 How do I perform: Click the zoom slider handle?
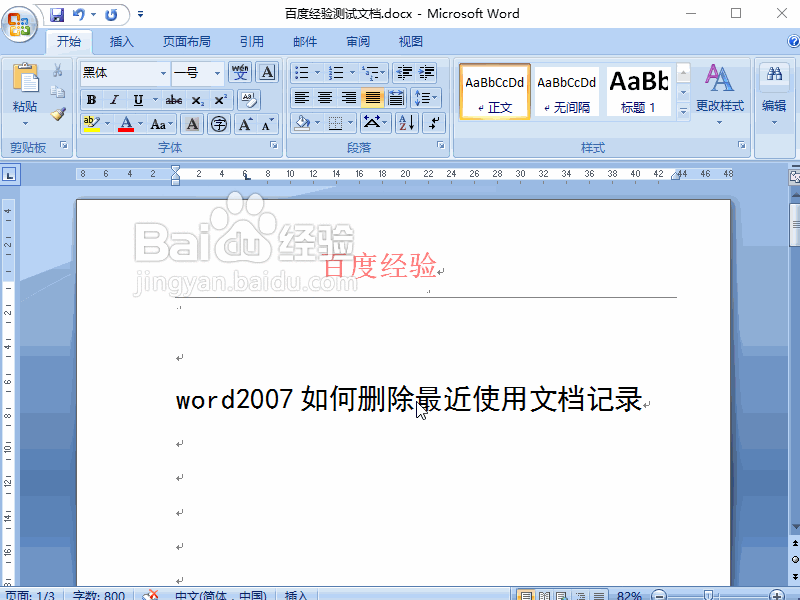point(708,595)
